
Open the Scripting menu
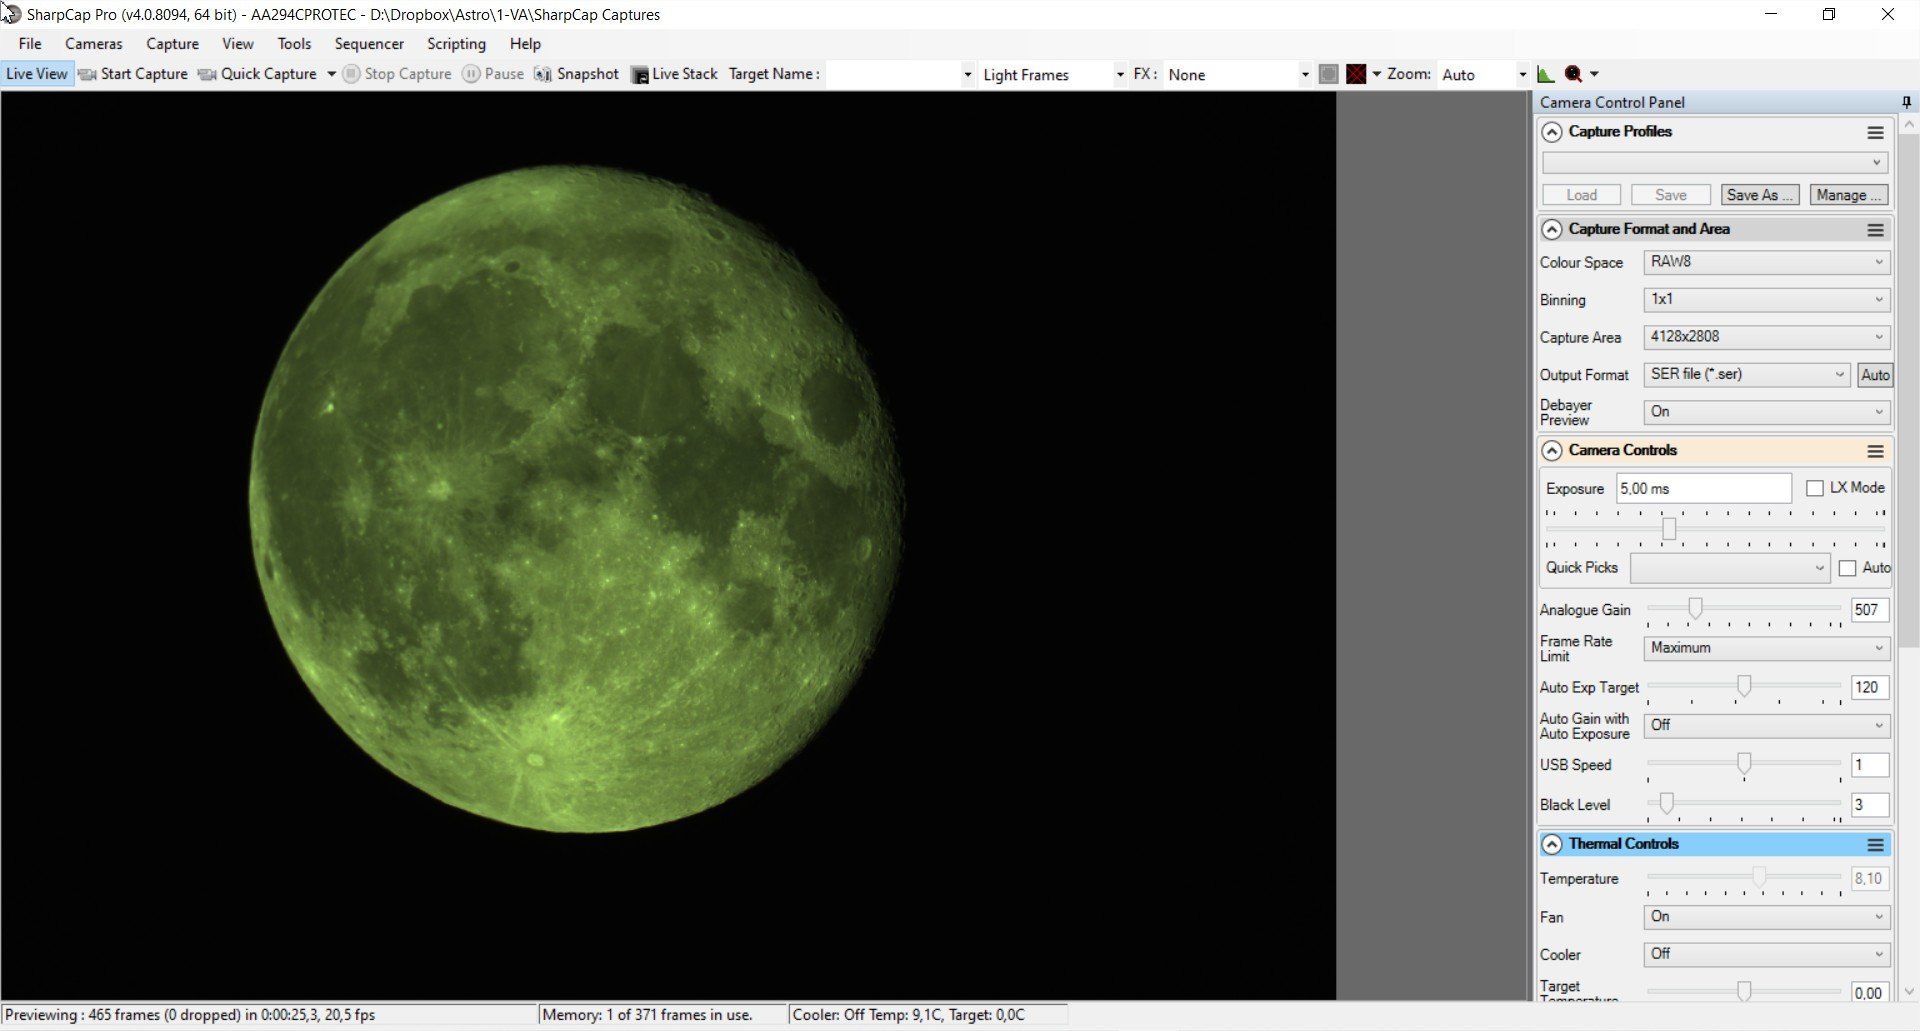(x=456, y=44)
